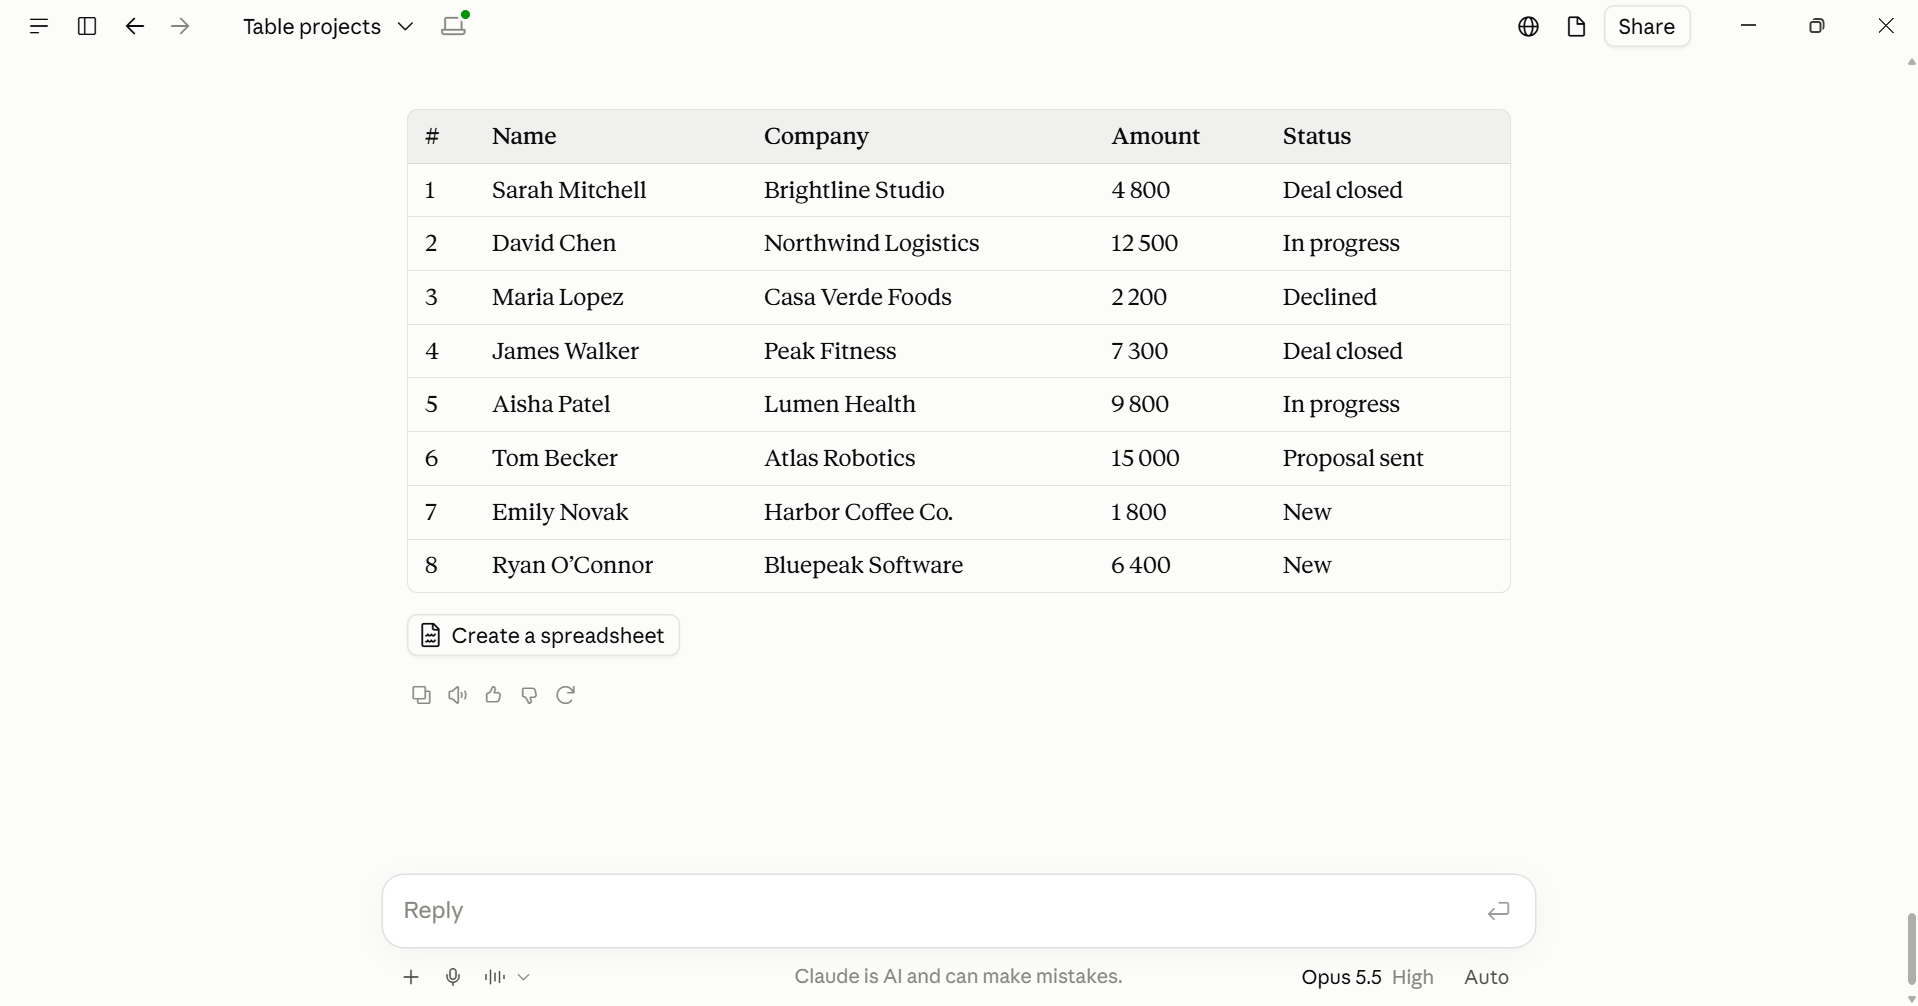
Task: Expand the chevron next to voice waveform
Action: tap(524, 977)
